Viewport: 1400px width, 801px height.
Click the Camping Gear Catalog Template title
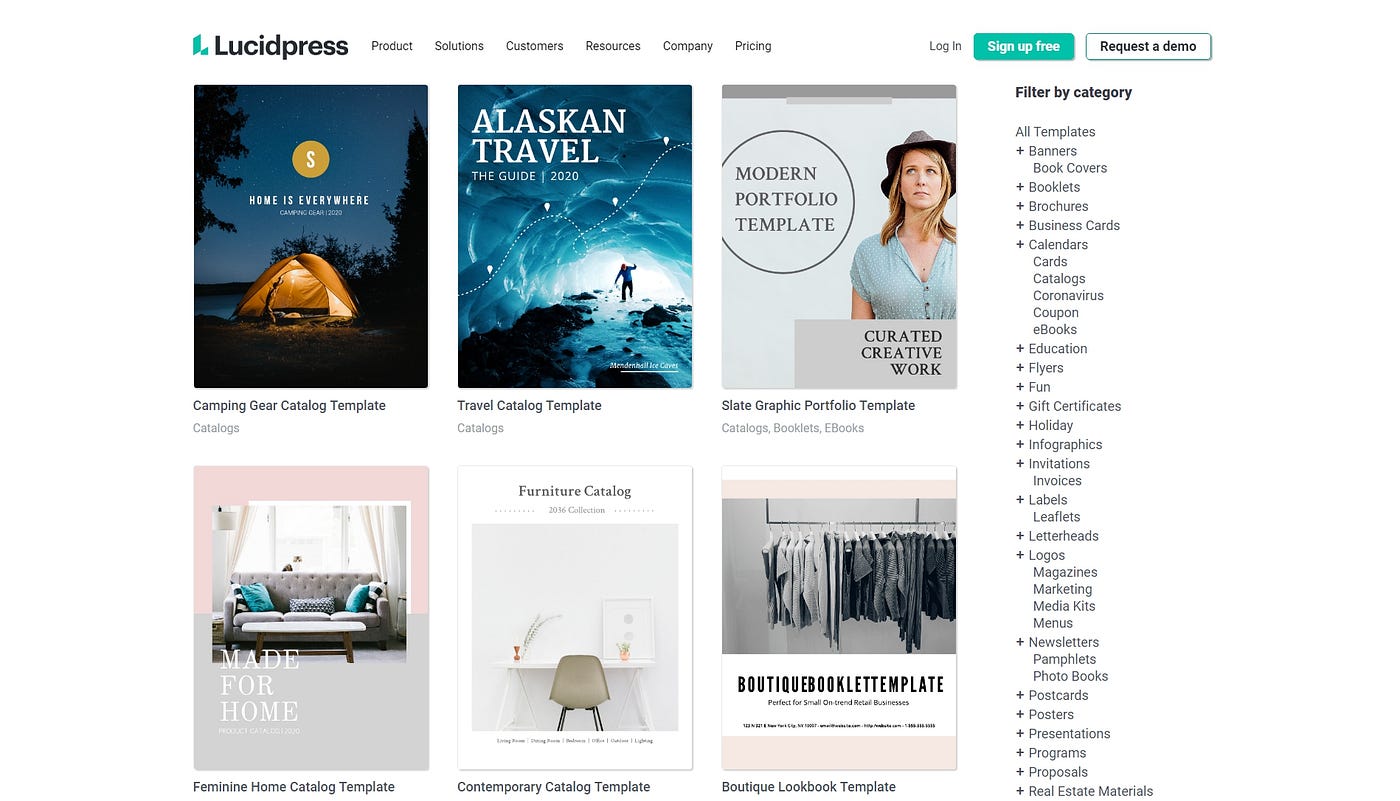point(289,405)
